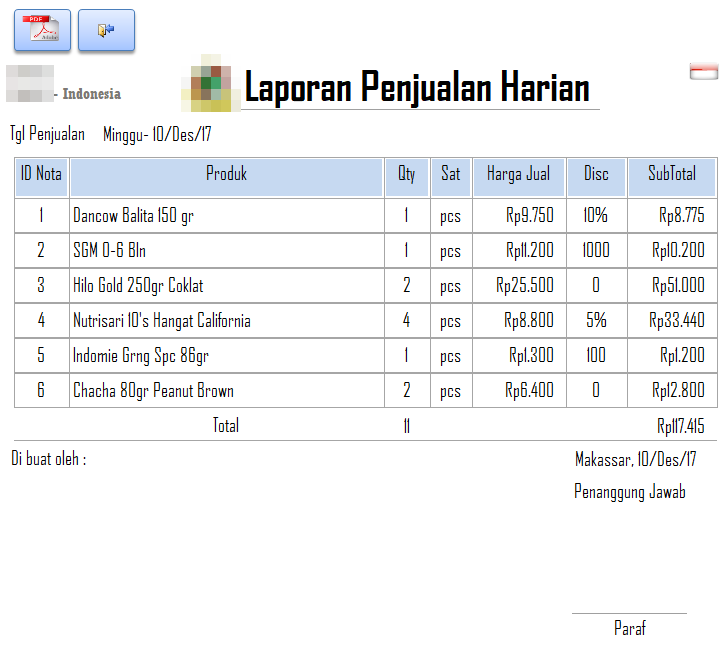
Task: Select the SGM 0-6 Bln product cell
Action: click(x=109, y=250)
